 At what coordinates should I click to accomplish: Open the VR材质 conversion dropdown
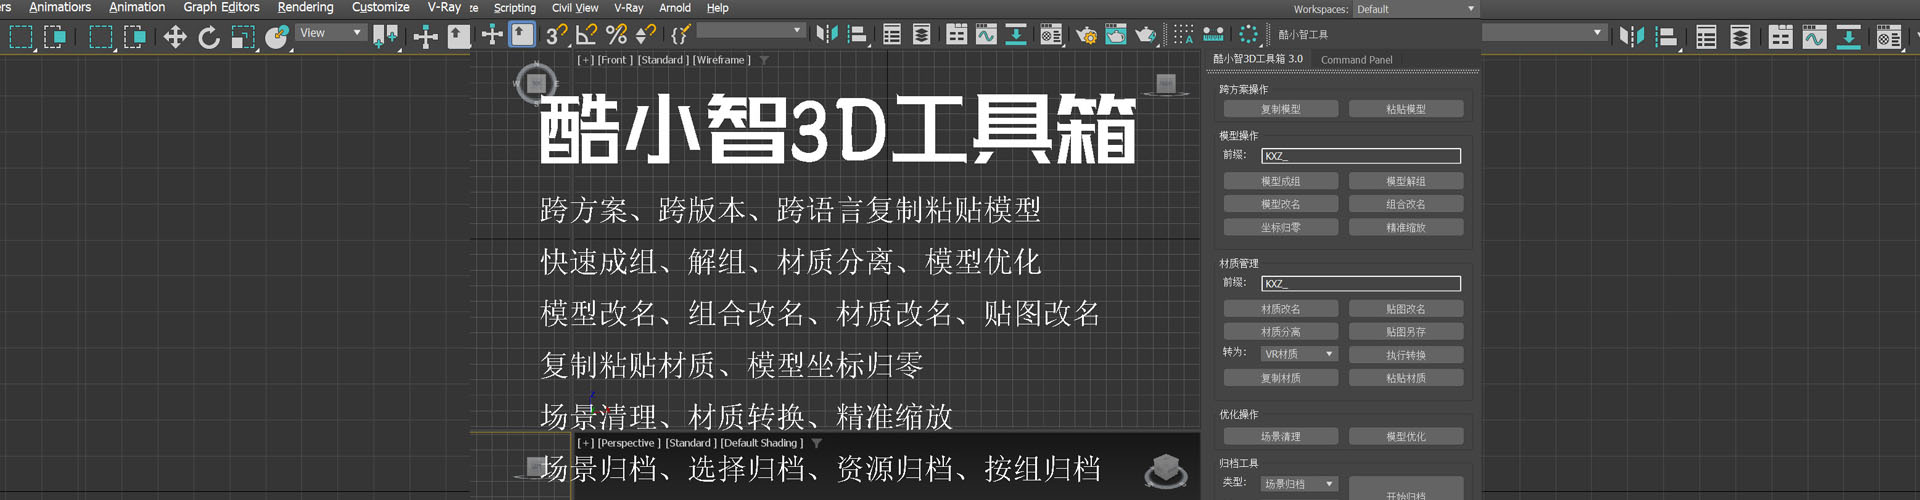[x=1298, y=354]
